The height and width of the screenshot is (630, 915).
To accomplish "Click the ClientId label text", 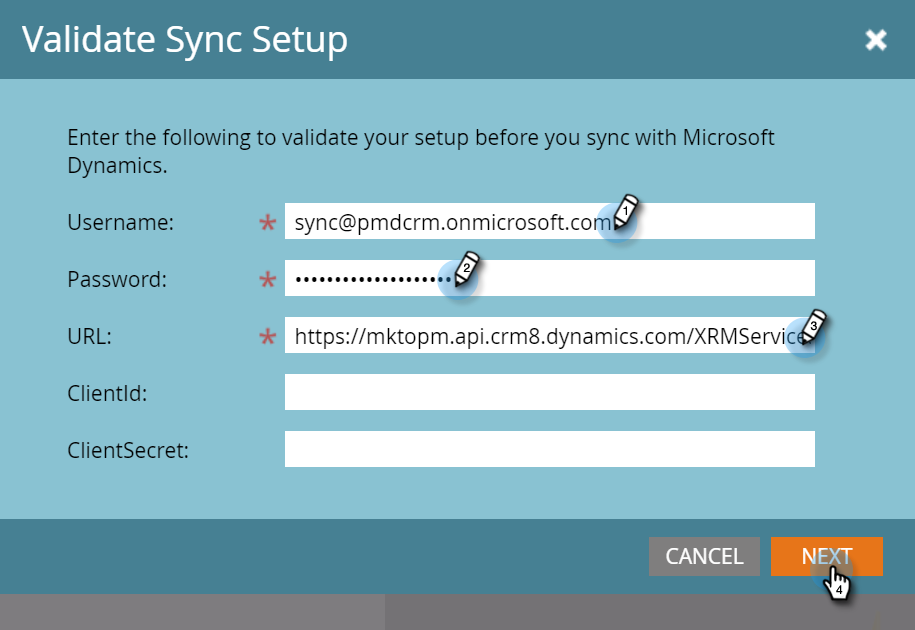I will point(107,394).
